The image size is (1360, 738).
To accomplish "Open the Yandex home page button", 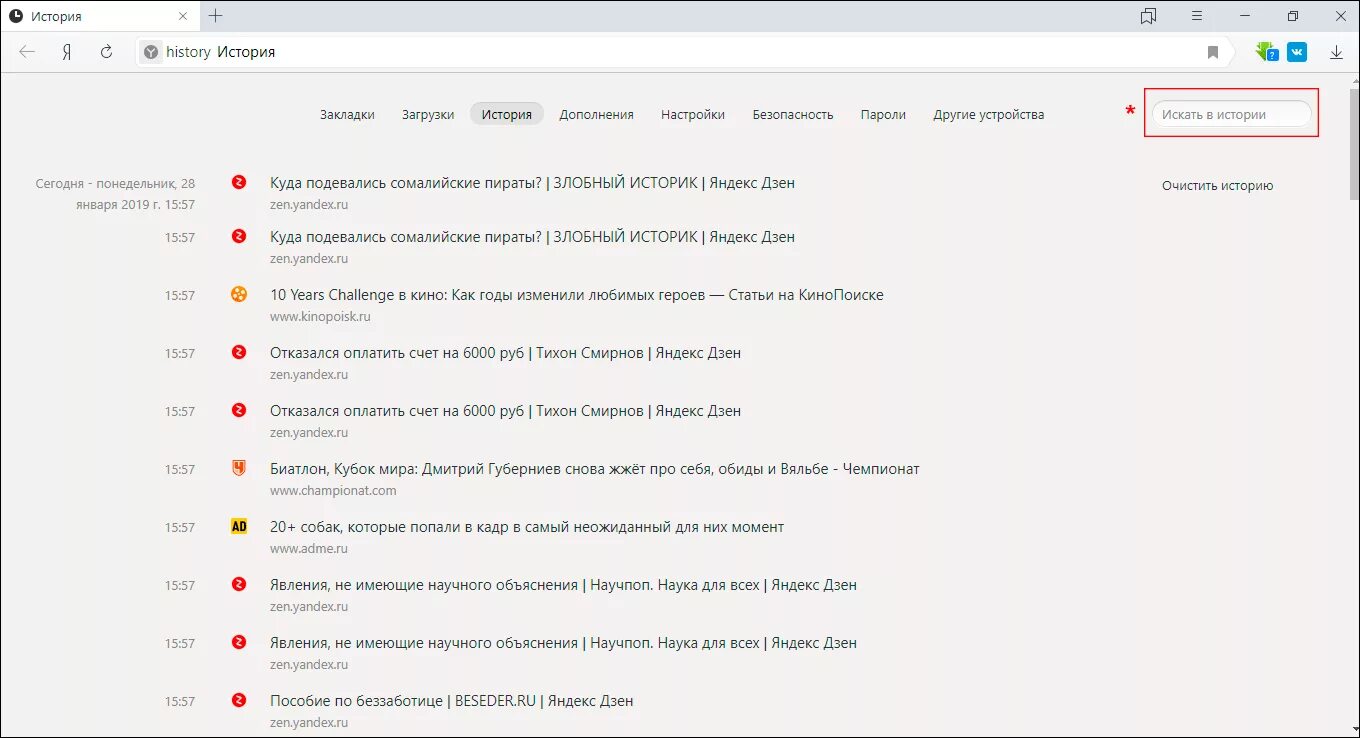I will 66,52.
